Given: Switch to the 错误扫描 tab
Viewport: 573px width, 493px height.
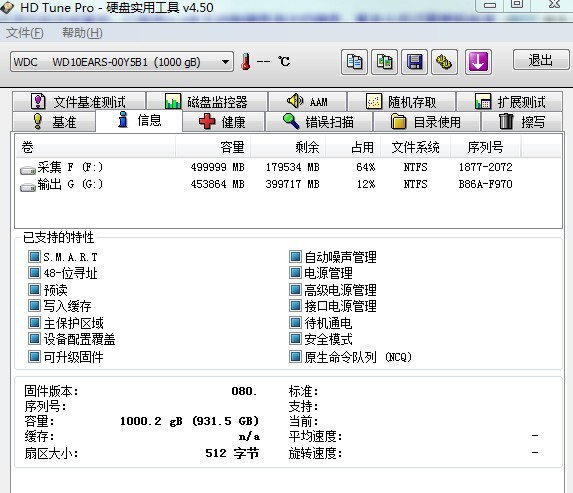Looking at the screenshot, I should (x=319, y=122).
